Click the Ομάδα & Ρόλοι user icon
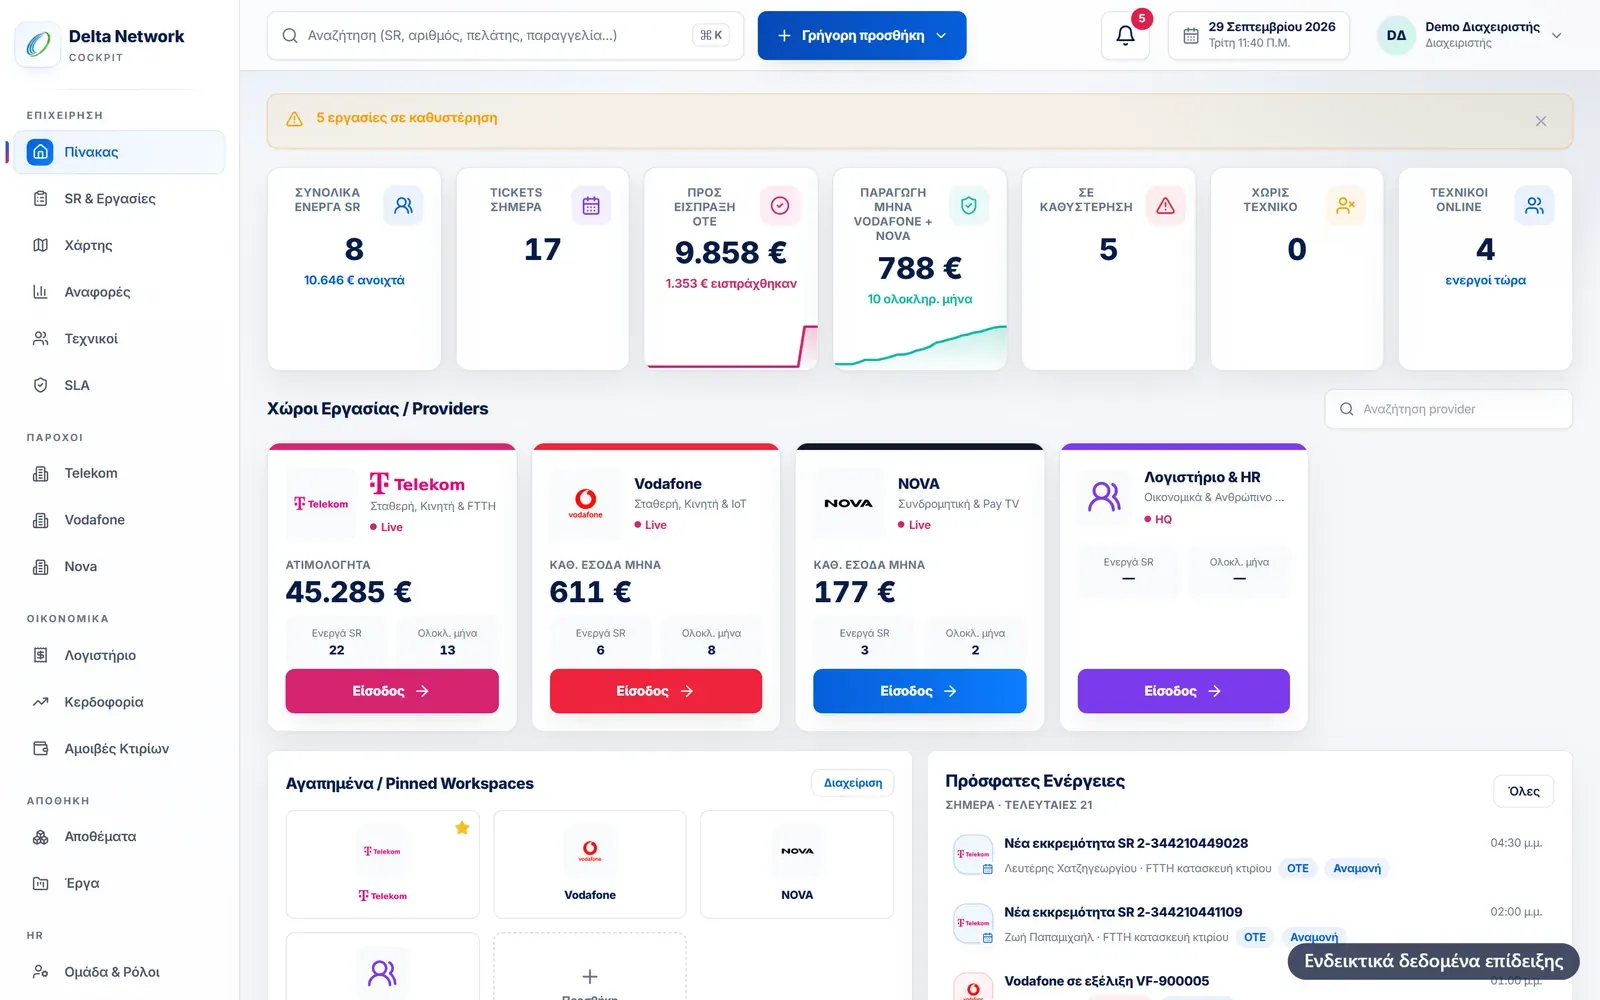This screenshot has height=1000, width=1600. 41,971
